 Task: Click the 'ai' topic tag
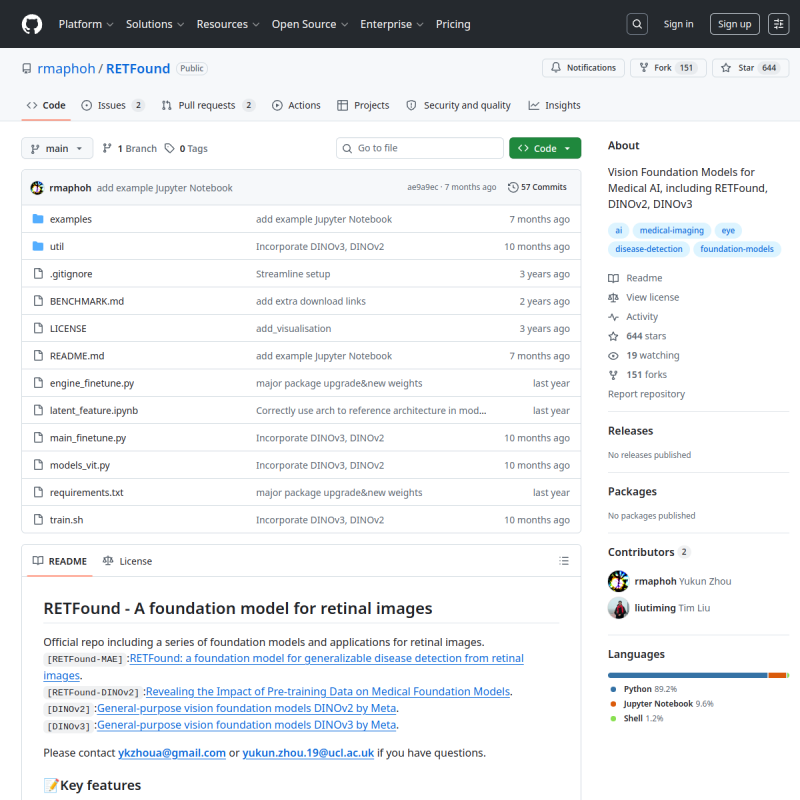(618, 231)
